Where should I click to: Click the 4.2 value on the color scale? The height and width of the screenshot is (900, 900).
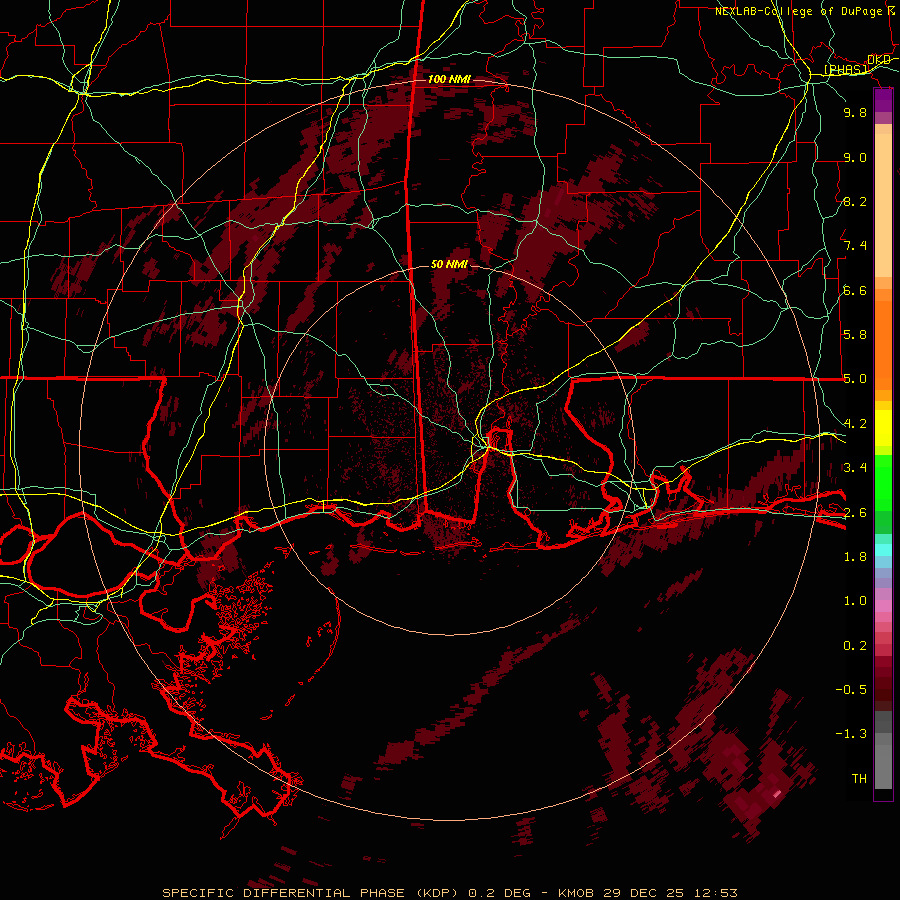[x=855, y=424]
